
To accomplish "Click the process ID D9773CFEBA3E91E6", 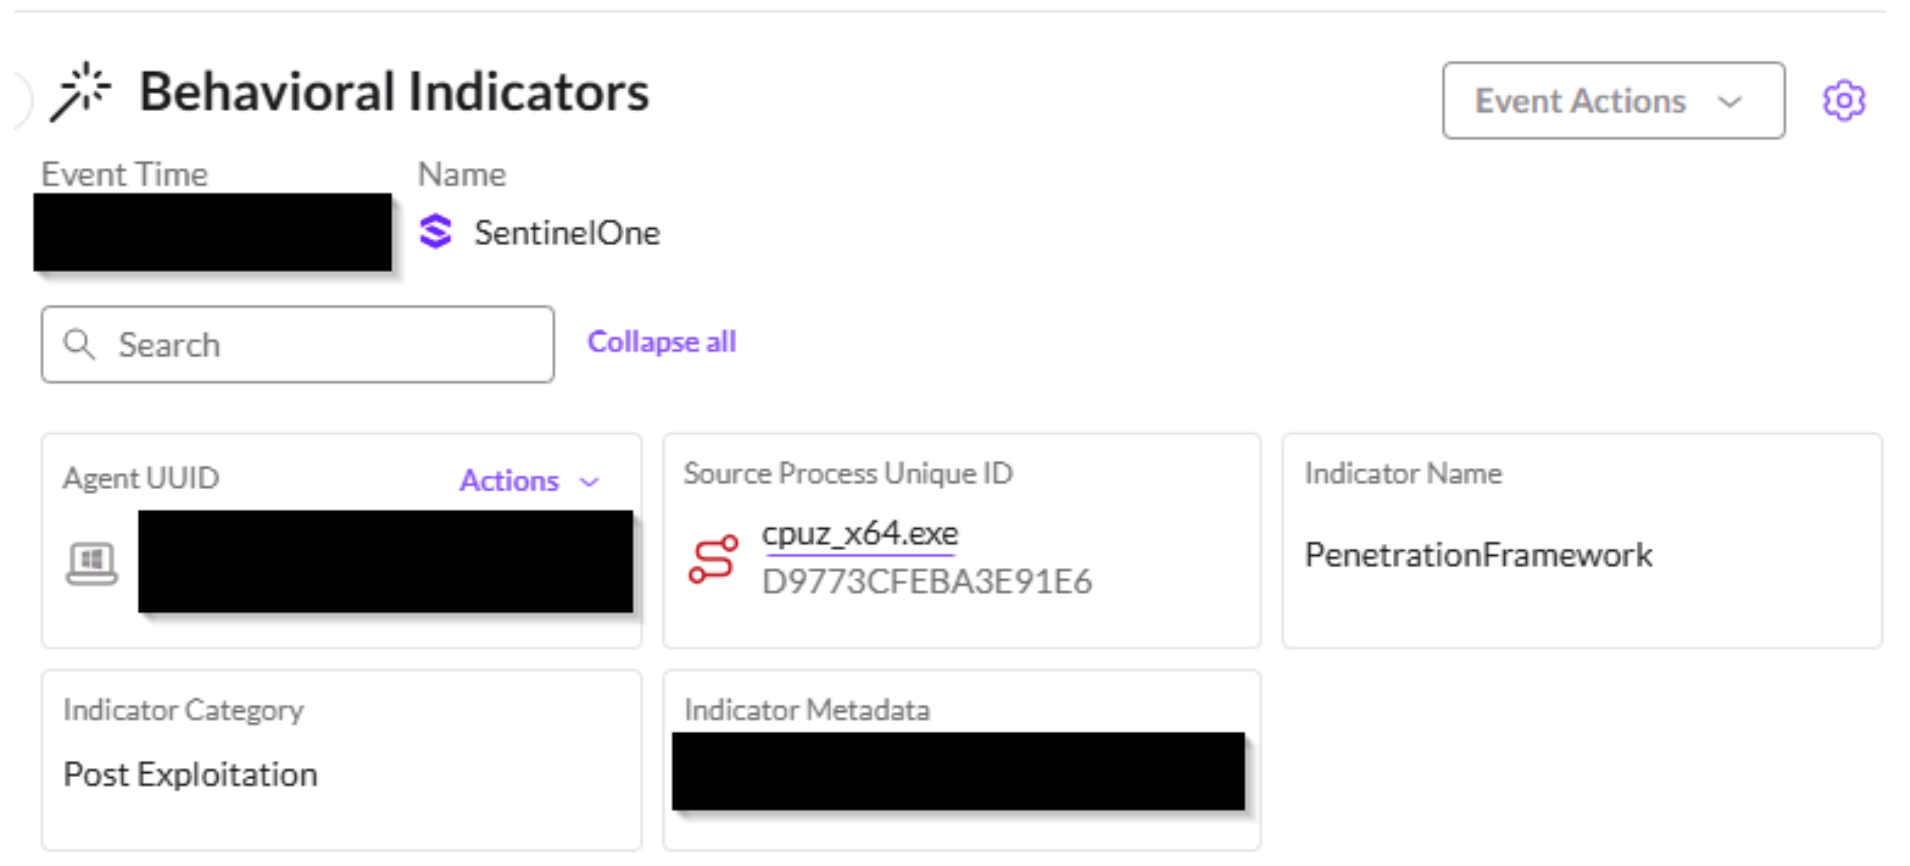I will pyautogui.click(x=926, y=582).
